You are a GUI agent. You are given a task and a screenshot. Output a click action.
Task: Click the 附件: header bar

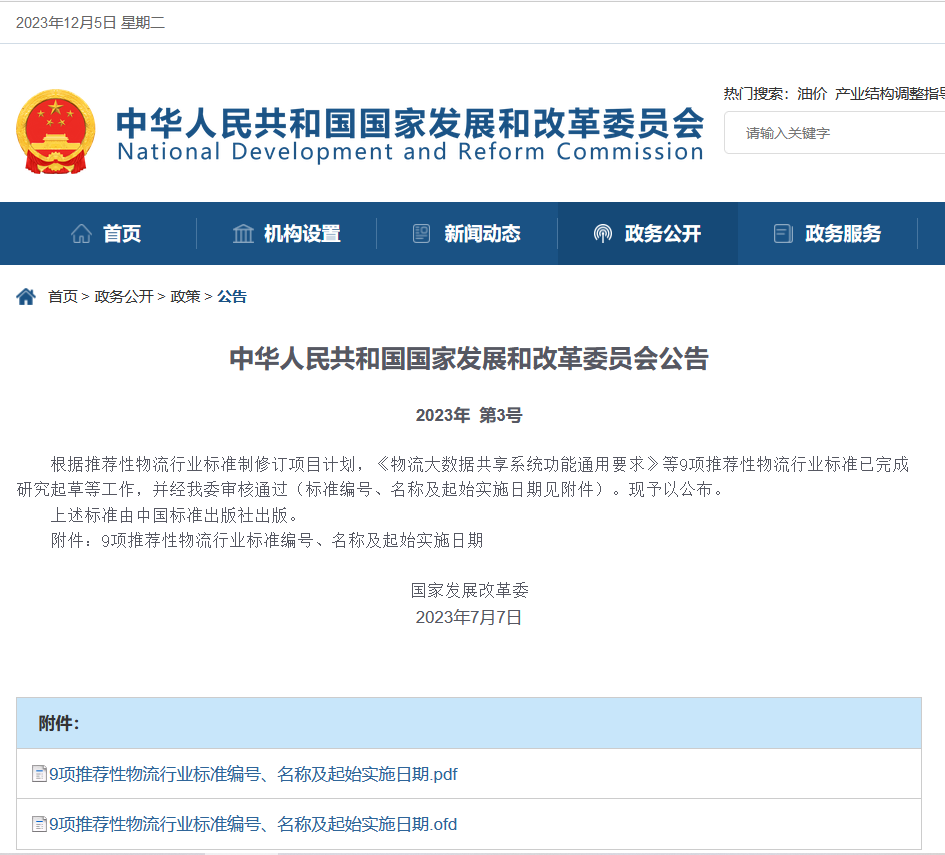click(469, 723)
